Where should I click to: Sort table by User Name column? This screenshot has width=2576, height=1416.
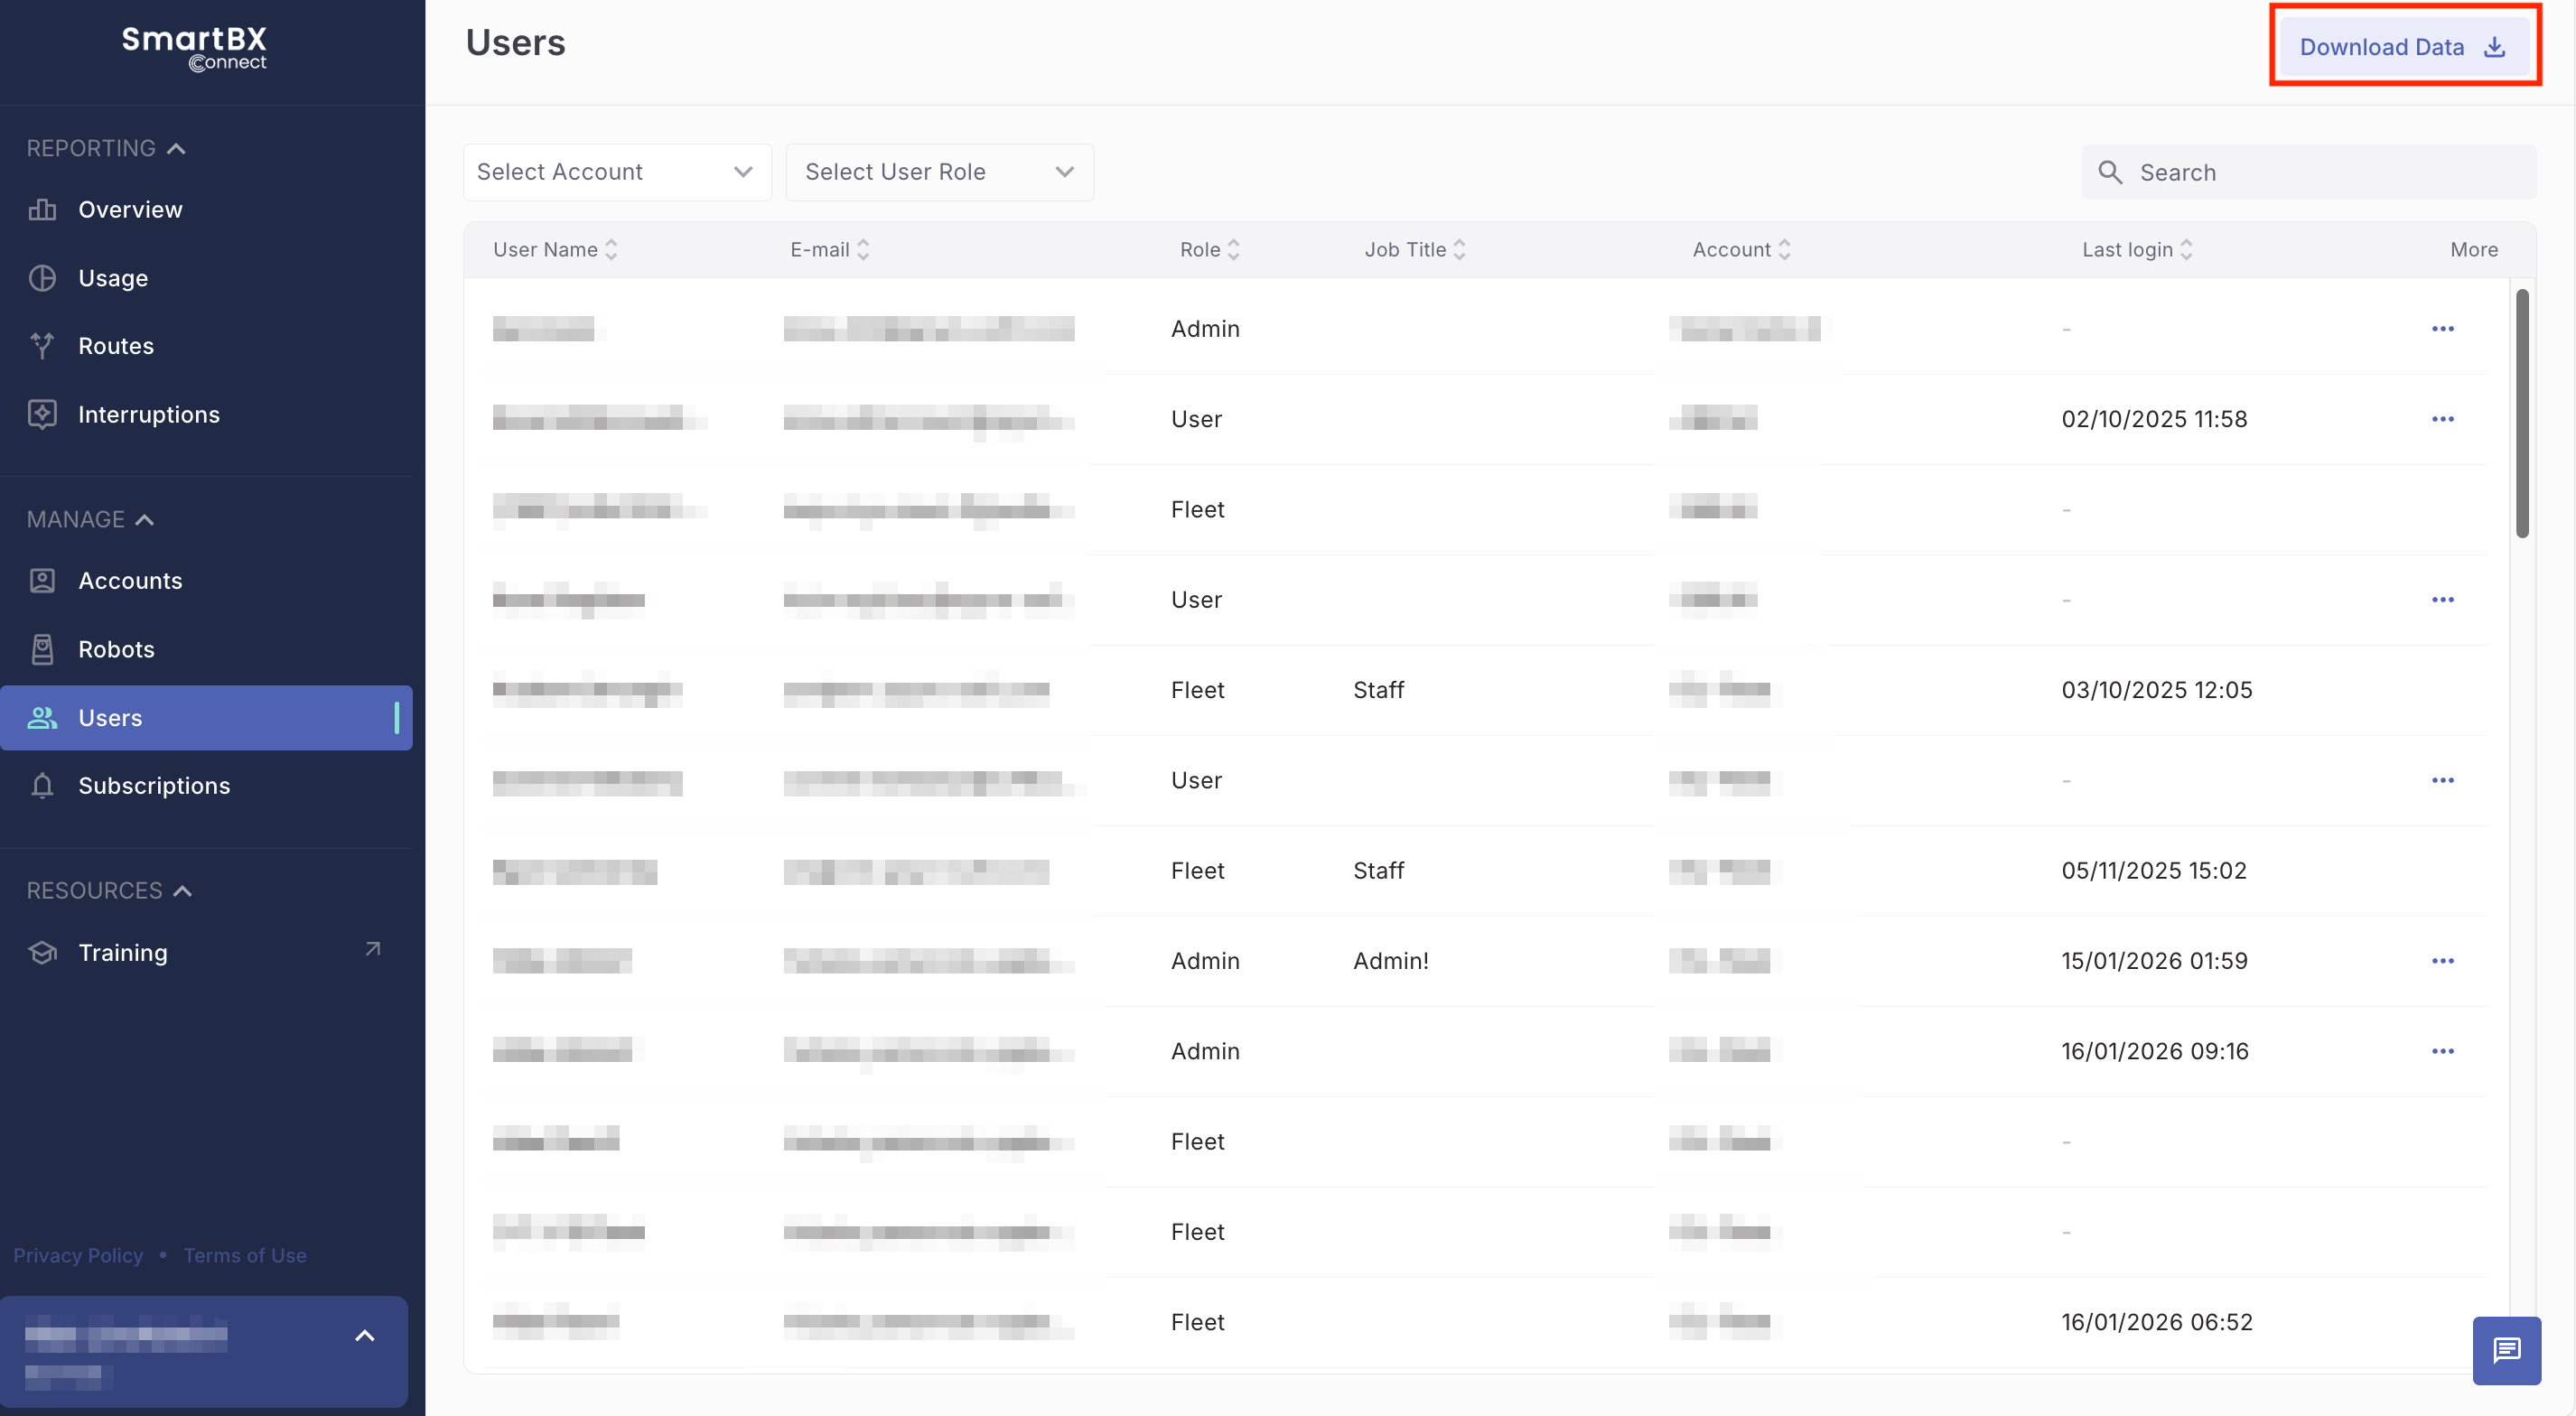click(611, 249)
